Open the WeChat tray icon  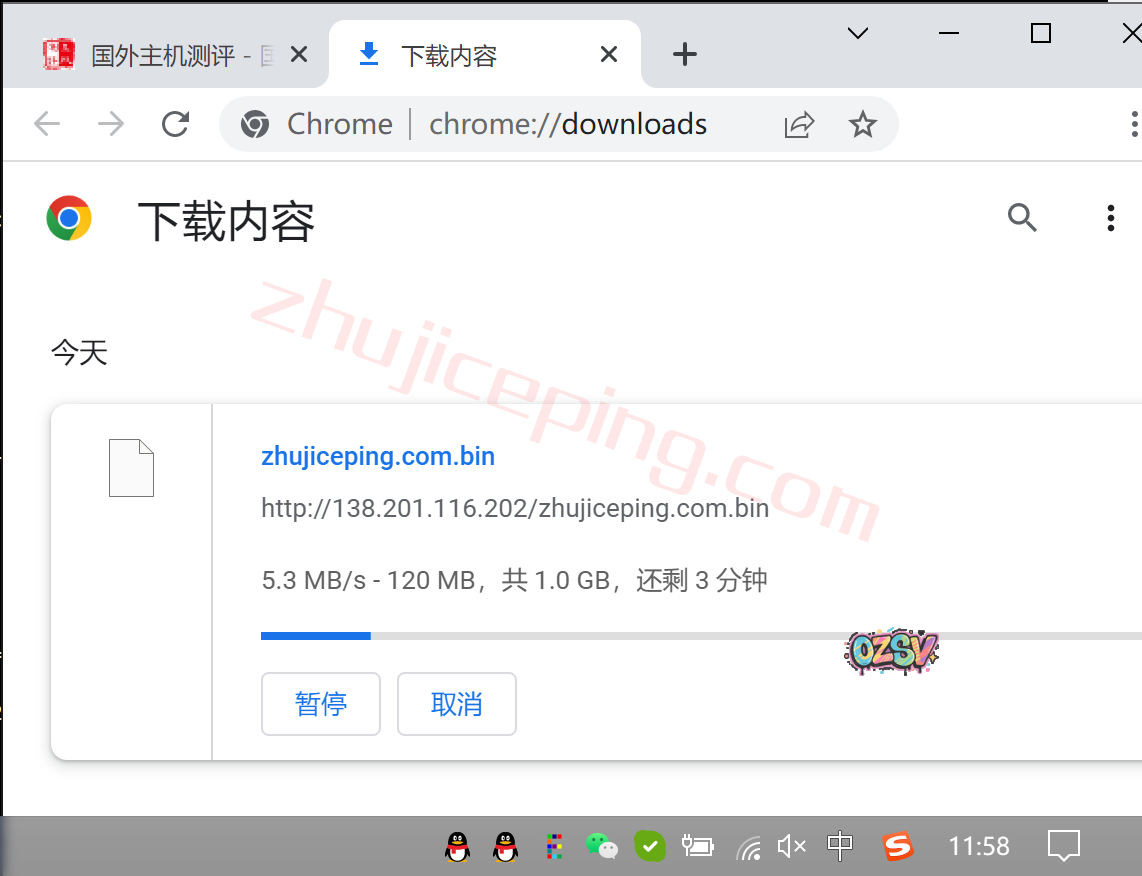click(x=601, y=846)
